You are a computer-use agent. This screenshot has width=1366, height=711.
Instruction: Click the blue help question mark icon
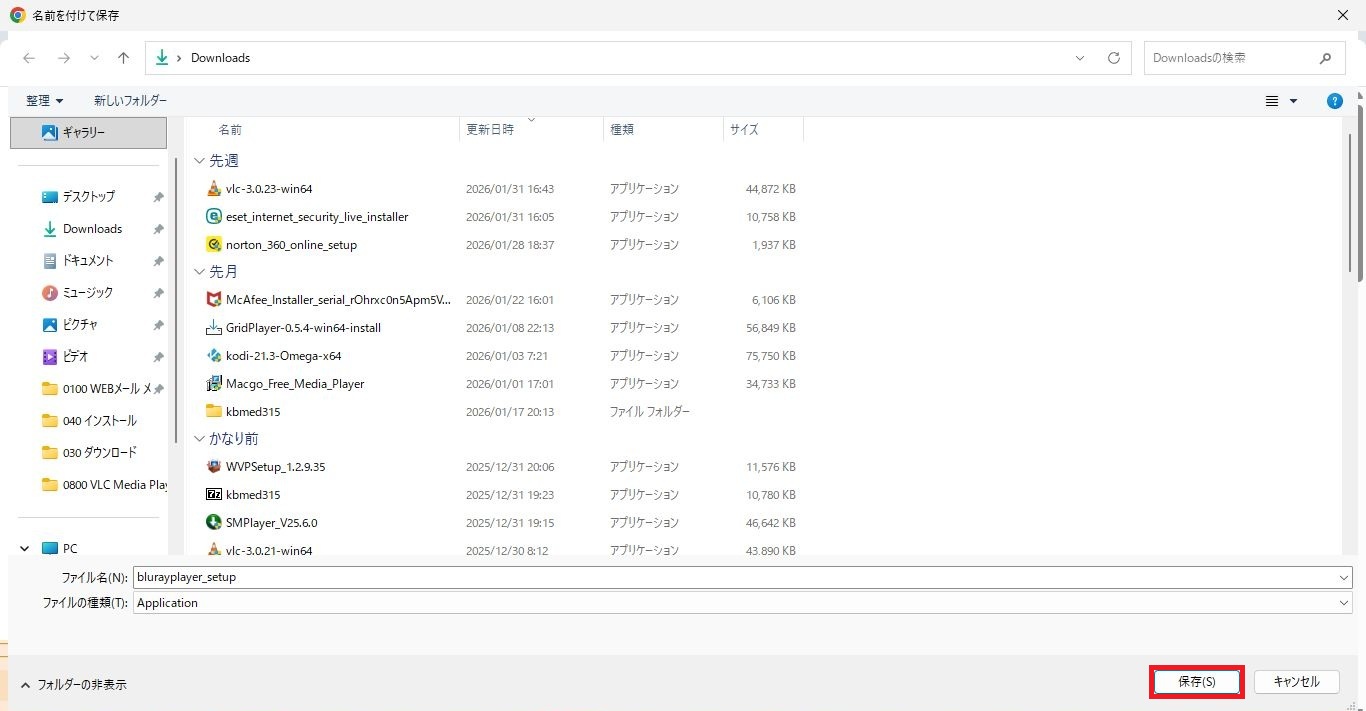click(x=1334, y=101)
